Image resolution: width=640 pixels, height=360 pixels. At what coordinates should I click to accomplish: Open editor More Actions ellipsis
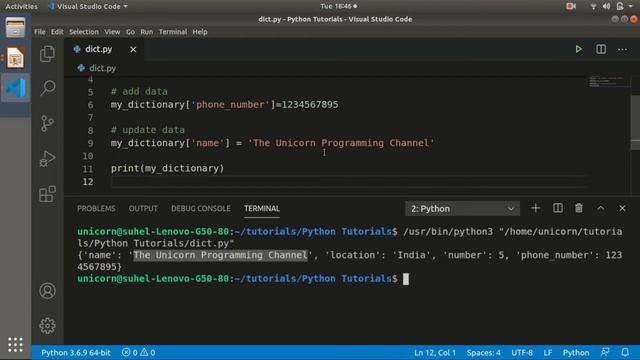622,49
